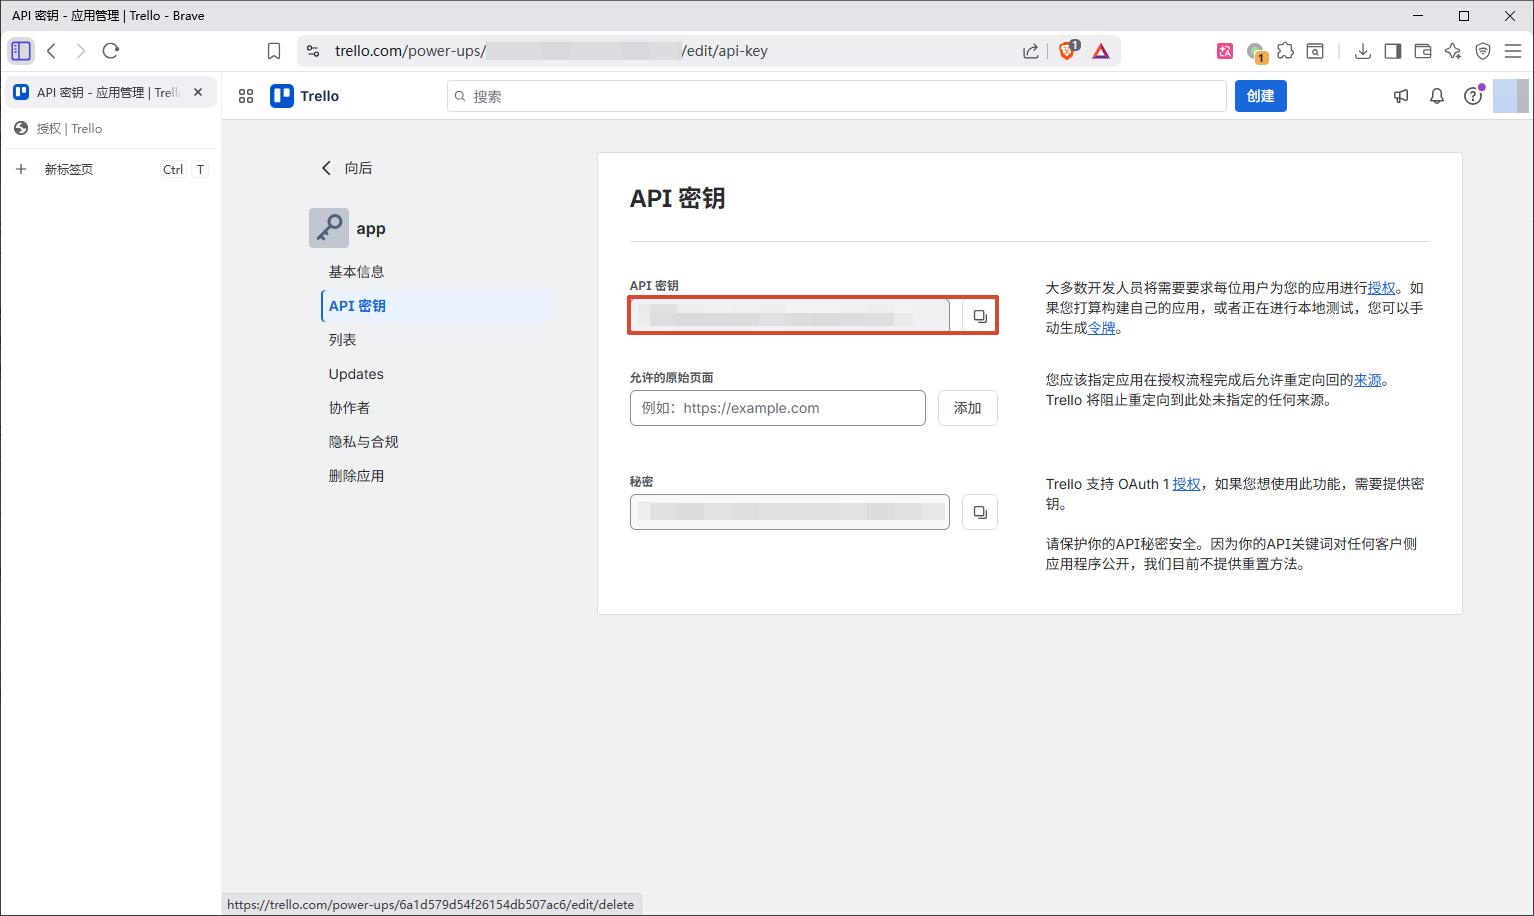Open Trello help question mark icon
The width and height of the screenshot is (1534, 916).
click(x=1473, y=96)
